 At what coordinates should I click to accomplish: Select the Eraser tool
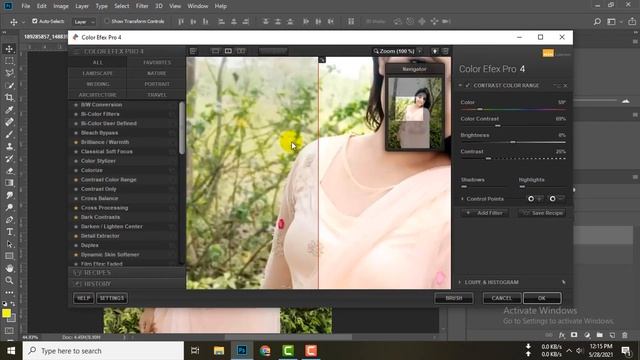9,171
